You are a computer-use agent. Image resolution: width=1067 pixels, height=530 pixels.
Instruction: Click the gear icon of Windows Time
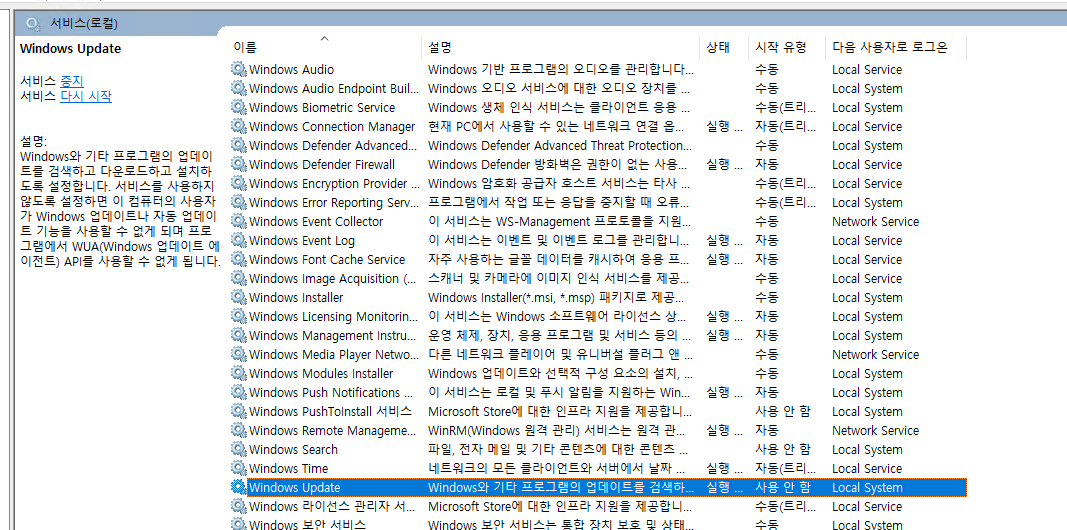pos(238,468)
